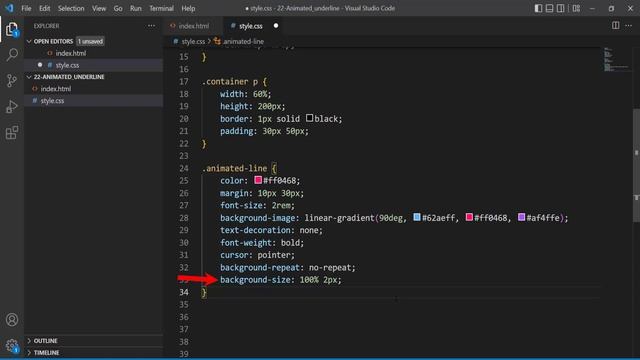Click the 'font-weight: bold;' line

[x=262, y=243]
